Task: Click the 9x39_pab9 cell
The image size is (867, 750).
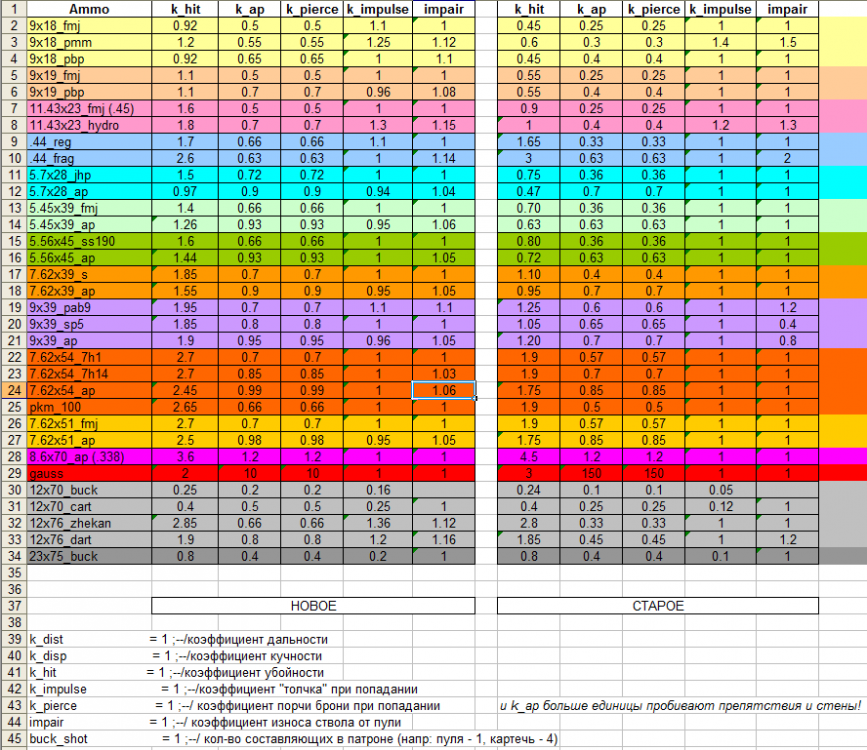Action: [89, 308]
